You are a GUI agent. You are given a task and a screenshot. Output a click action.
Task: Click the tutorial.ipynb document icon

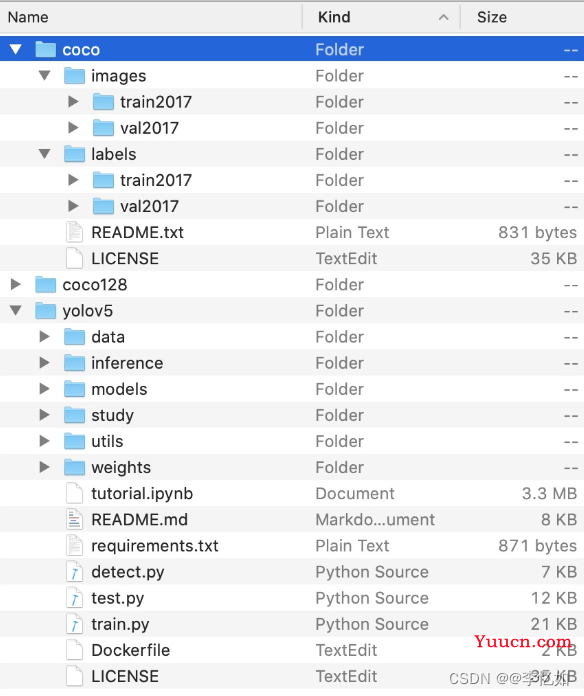(x=74, y=493)
